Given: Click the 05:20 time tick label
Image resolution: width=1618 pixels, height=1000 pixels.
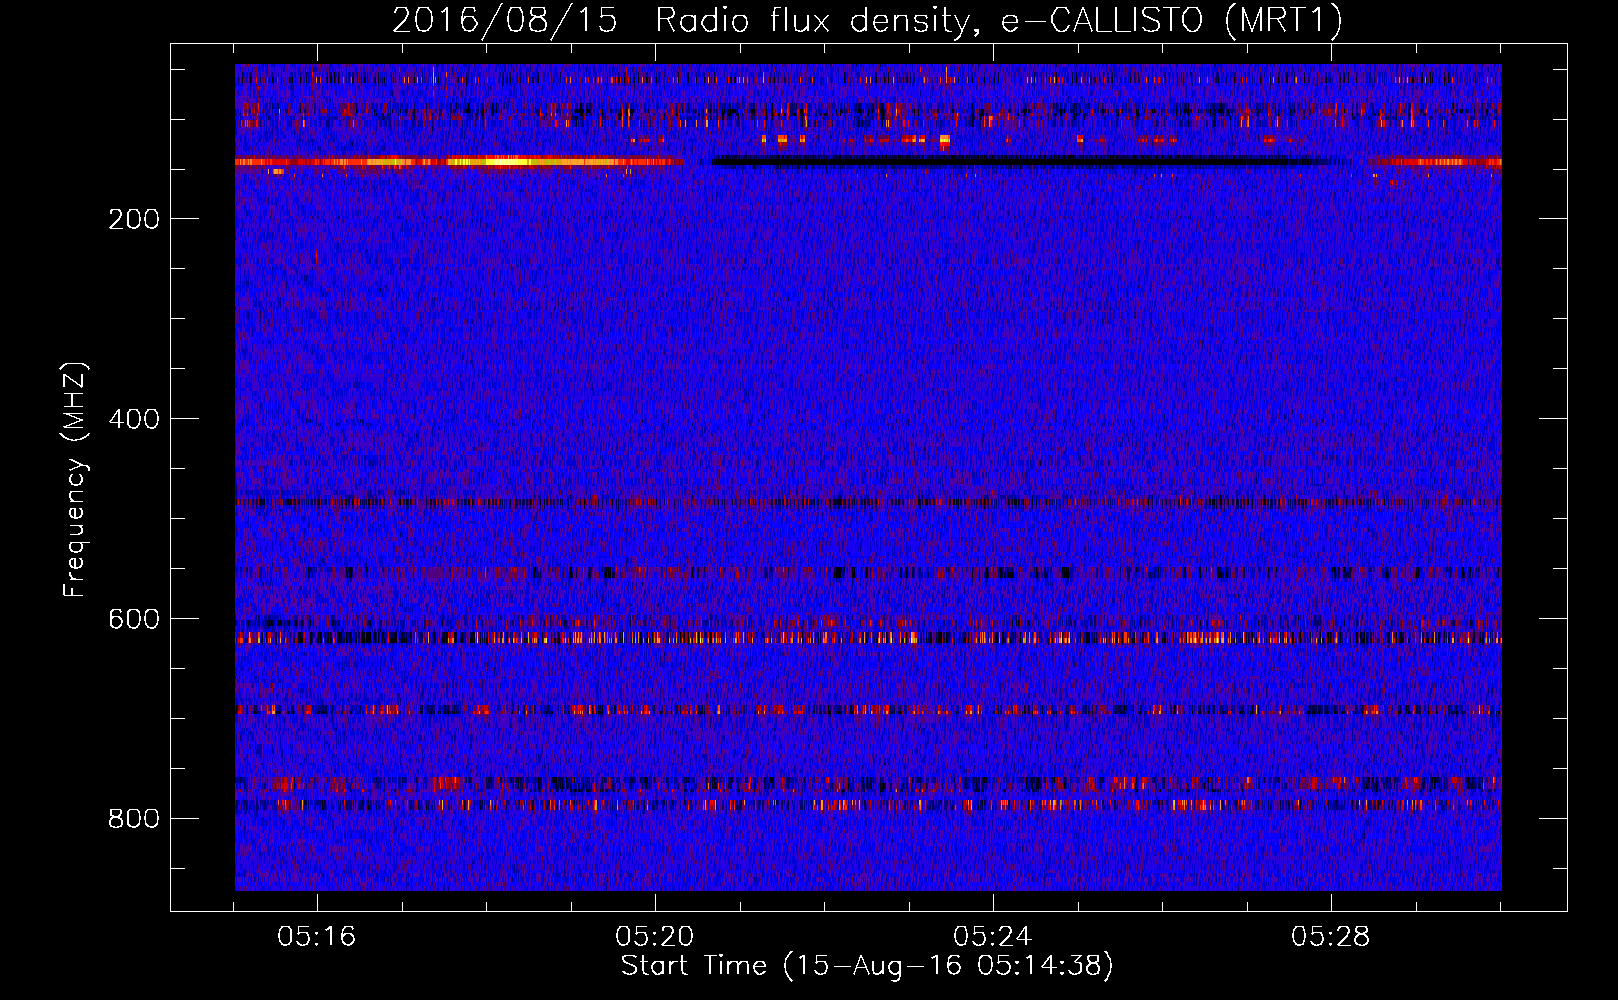Looking at the screenshot, I should [655, 937].
